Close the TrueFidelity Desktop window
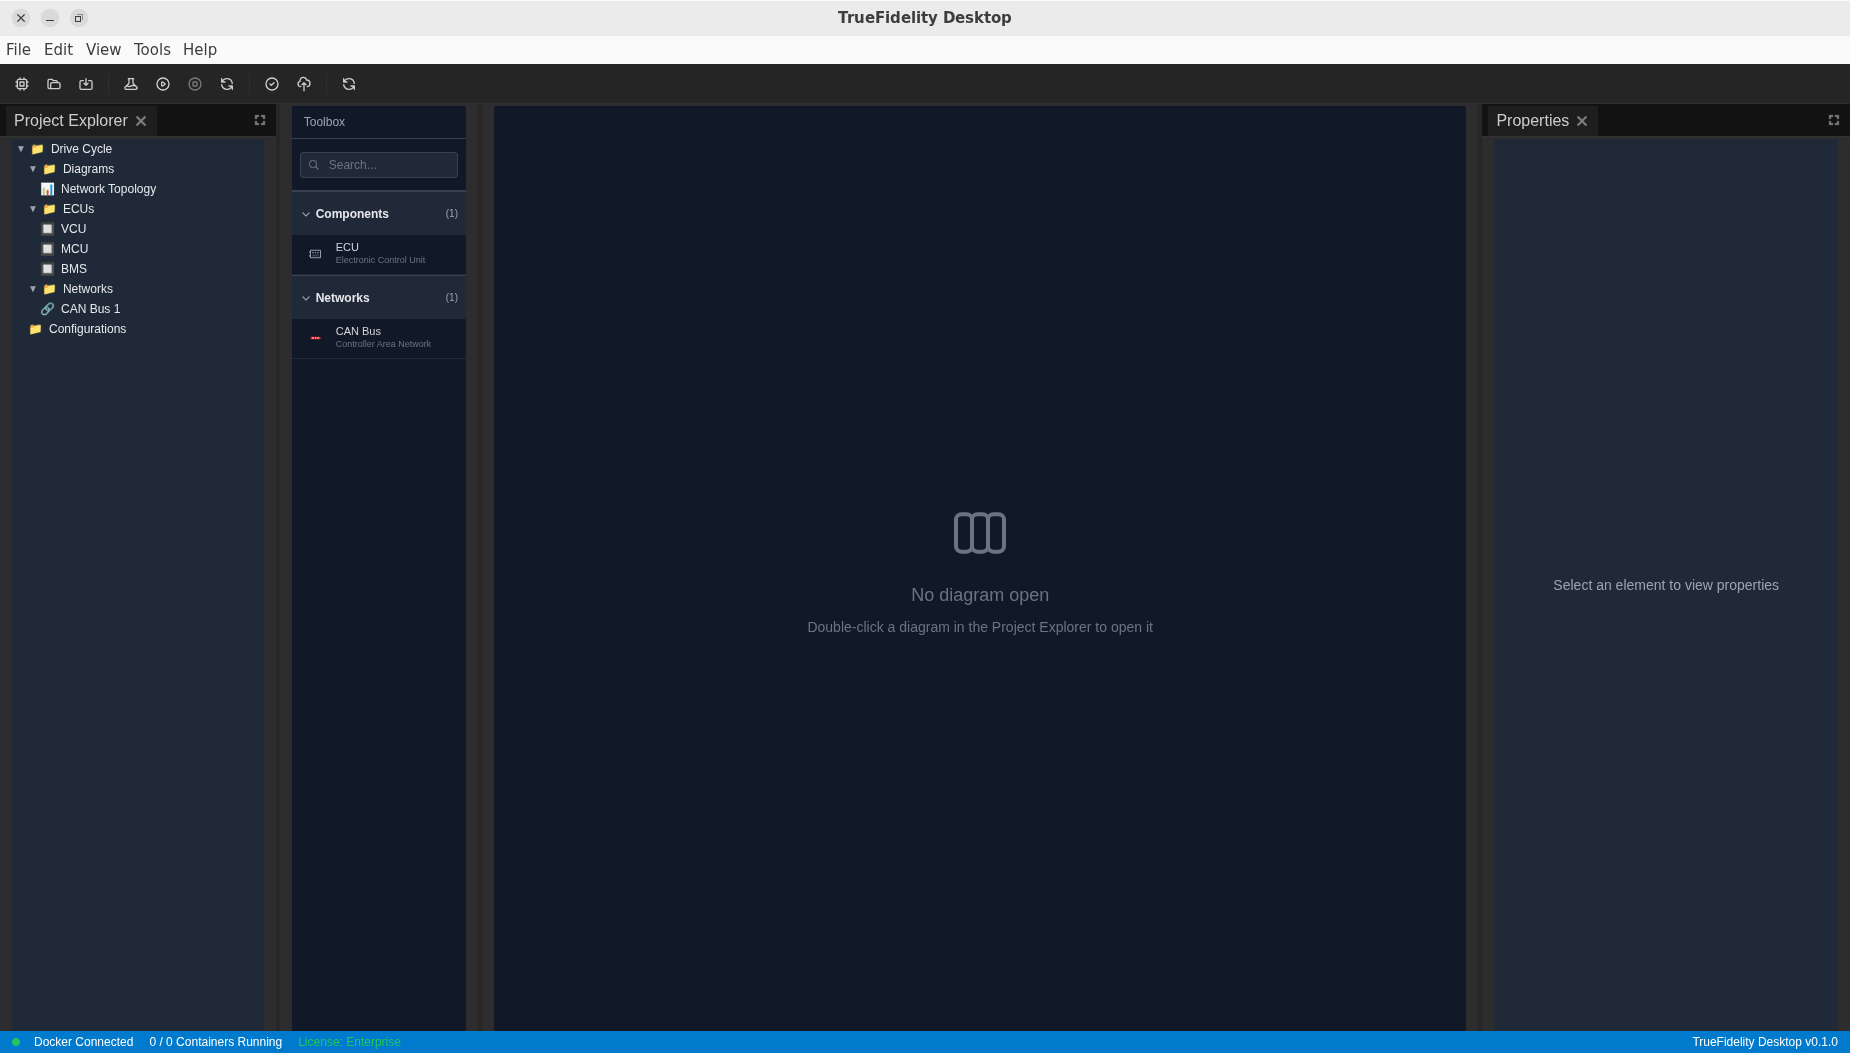Viewport: 1850px width, 1053px height. tap(21, 18)
